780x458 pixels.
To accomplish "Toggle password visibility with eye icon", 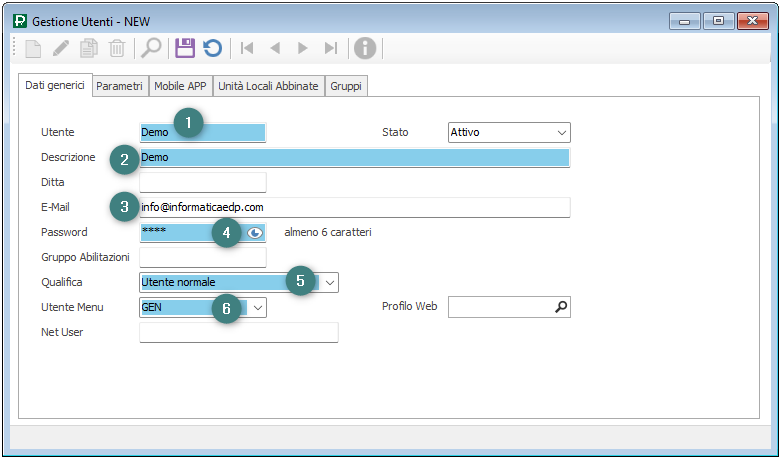I will coord(255,232).
